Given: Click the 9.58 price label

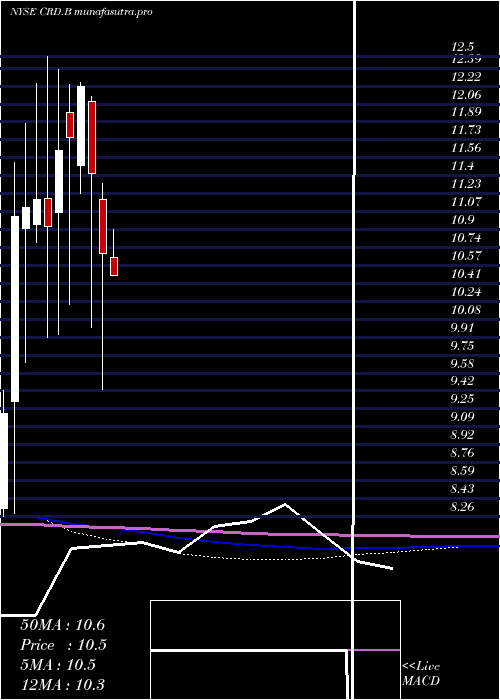Looking at the screenshot, I should point(462,363).
